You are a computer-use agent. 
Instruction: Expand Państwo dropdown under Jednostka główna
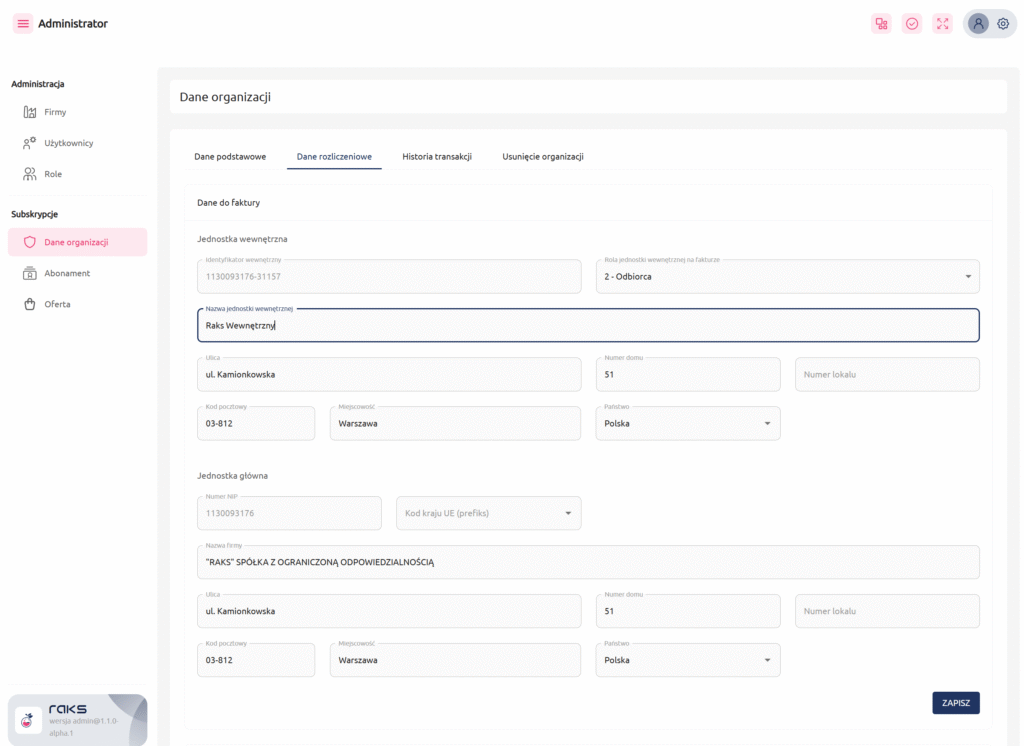pos(687,660)
